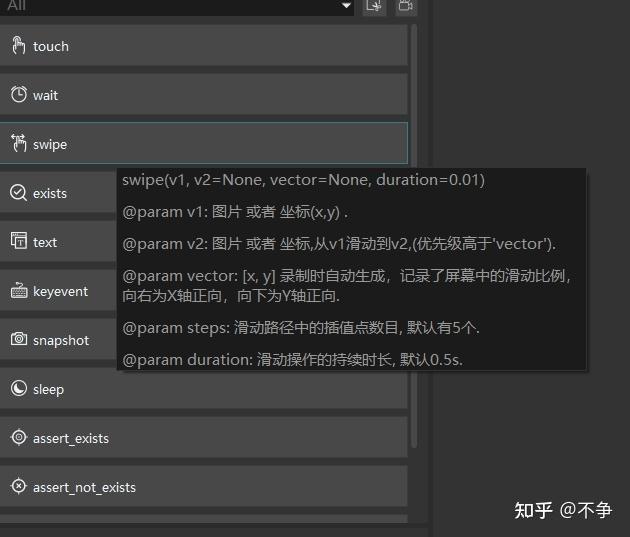Image resolution: width=630 pixels, height=537 pixels.
Task: Select the touch command label
Action: coord(51,46)
